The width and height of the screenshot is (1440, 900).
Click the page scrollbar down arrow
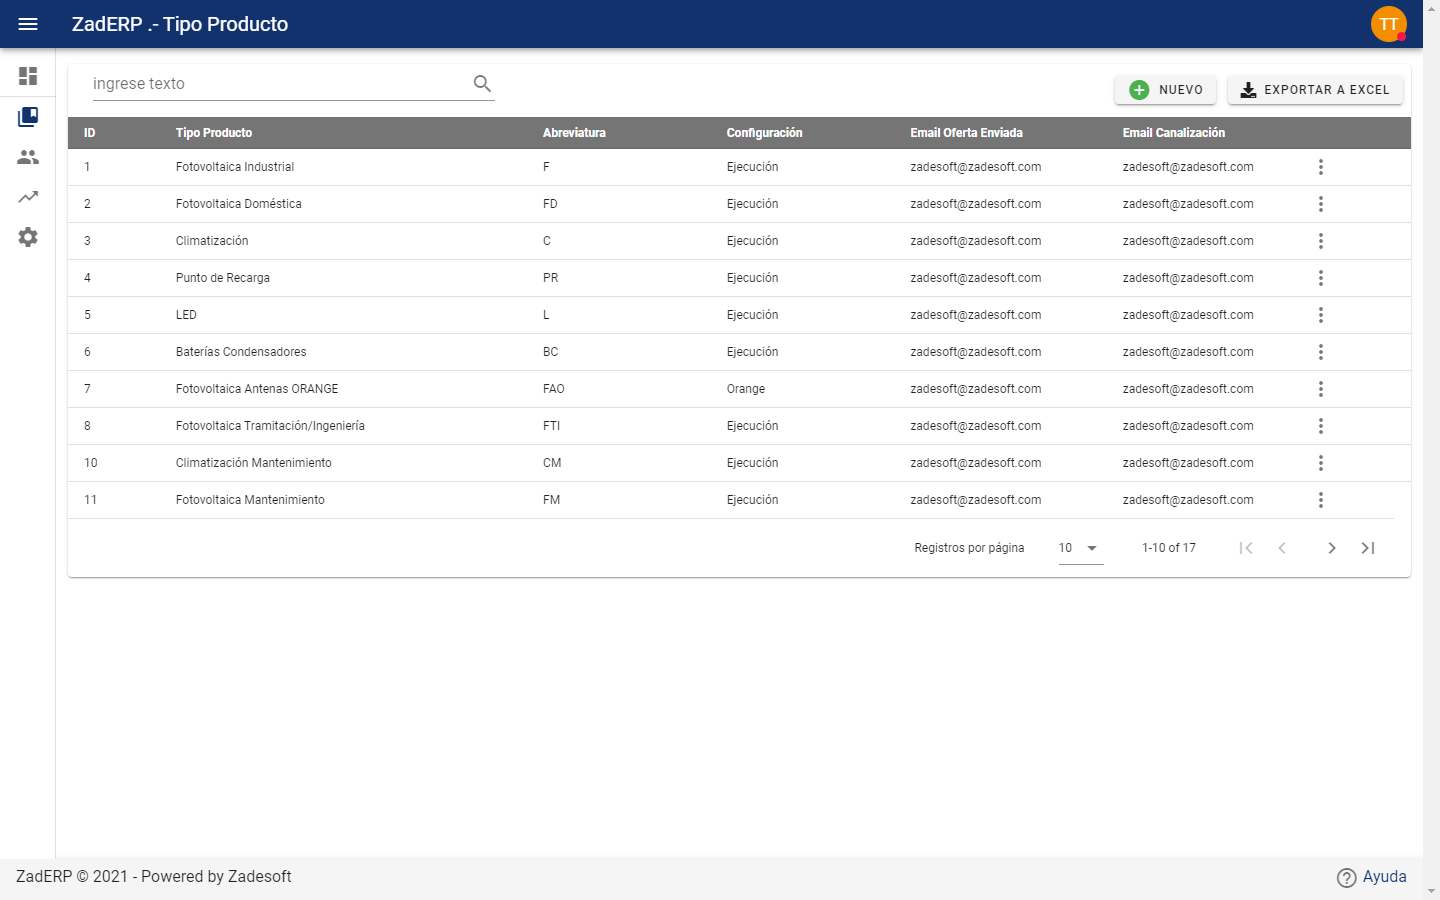tap(1431, 891)
